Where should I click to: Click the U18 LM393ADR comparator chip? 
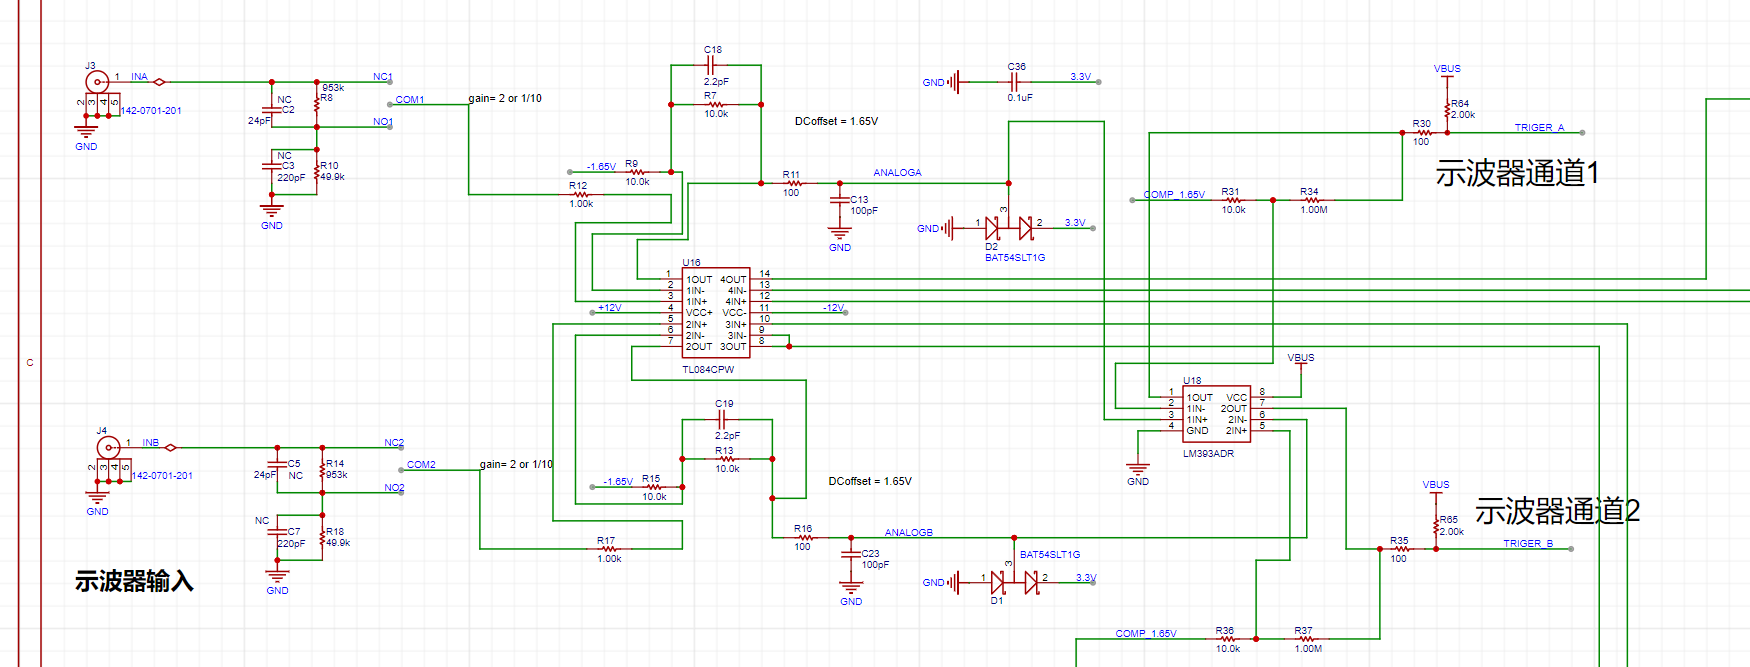tap(1216, 414)
